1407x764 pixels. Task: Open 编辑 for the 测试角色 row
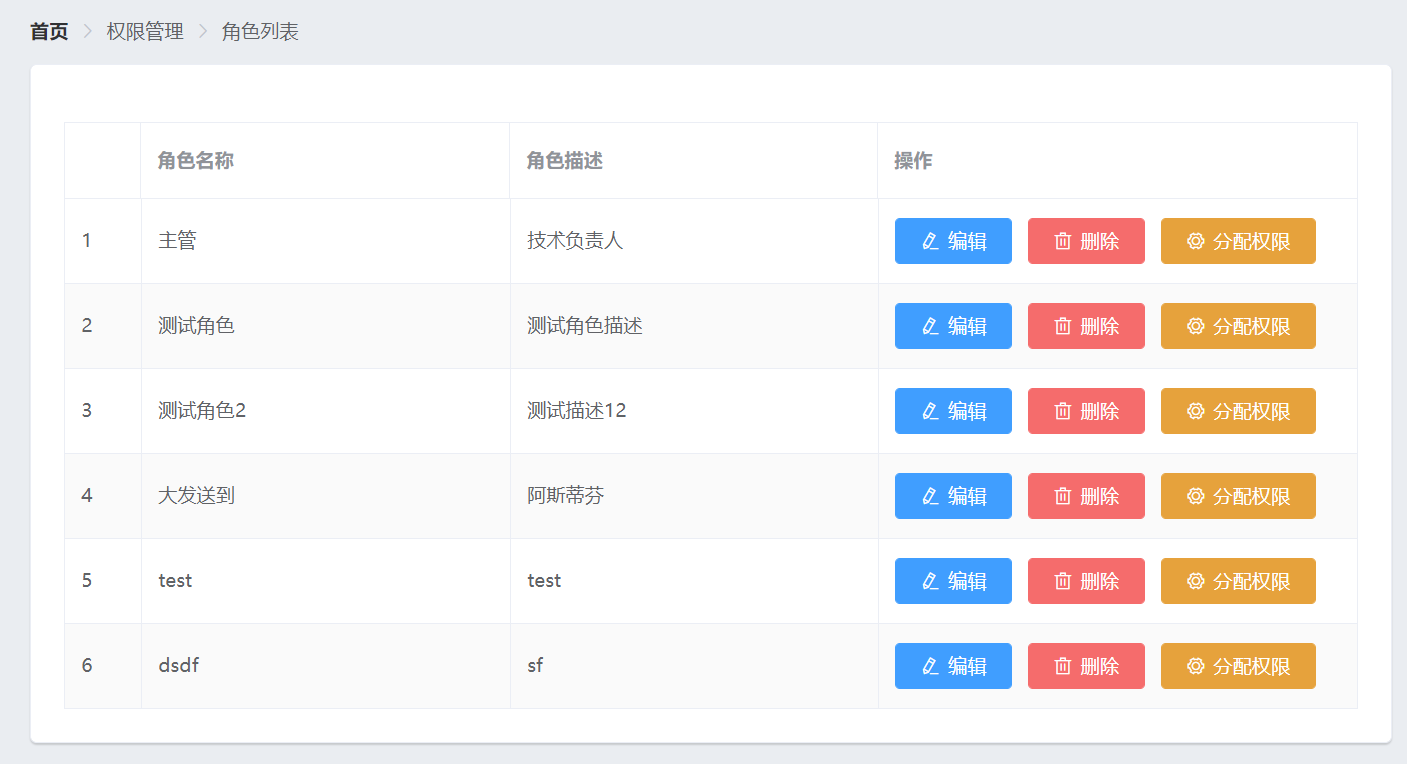[x=953, y=325]
